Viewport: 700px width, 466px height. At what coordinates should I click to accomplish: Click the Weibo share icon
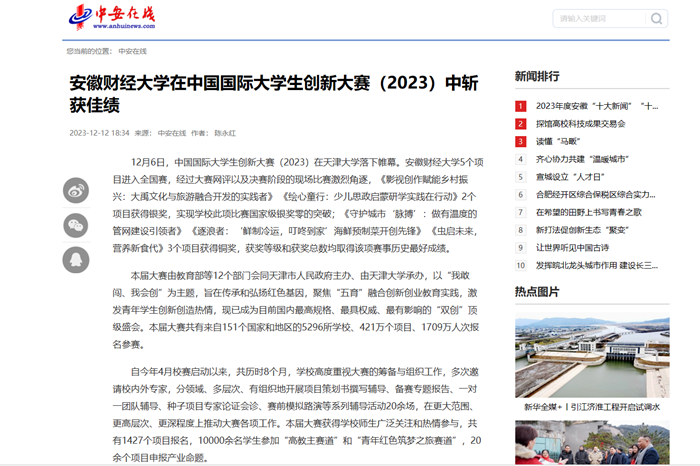(x=76, y=190)
